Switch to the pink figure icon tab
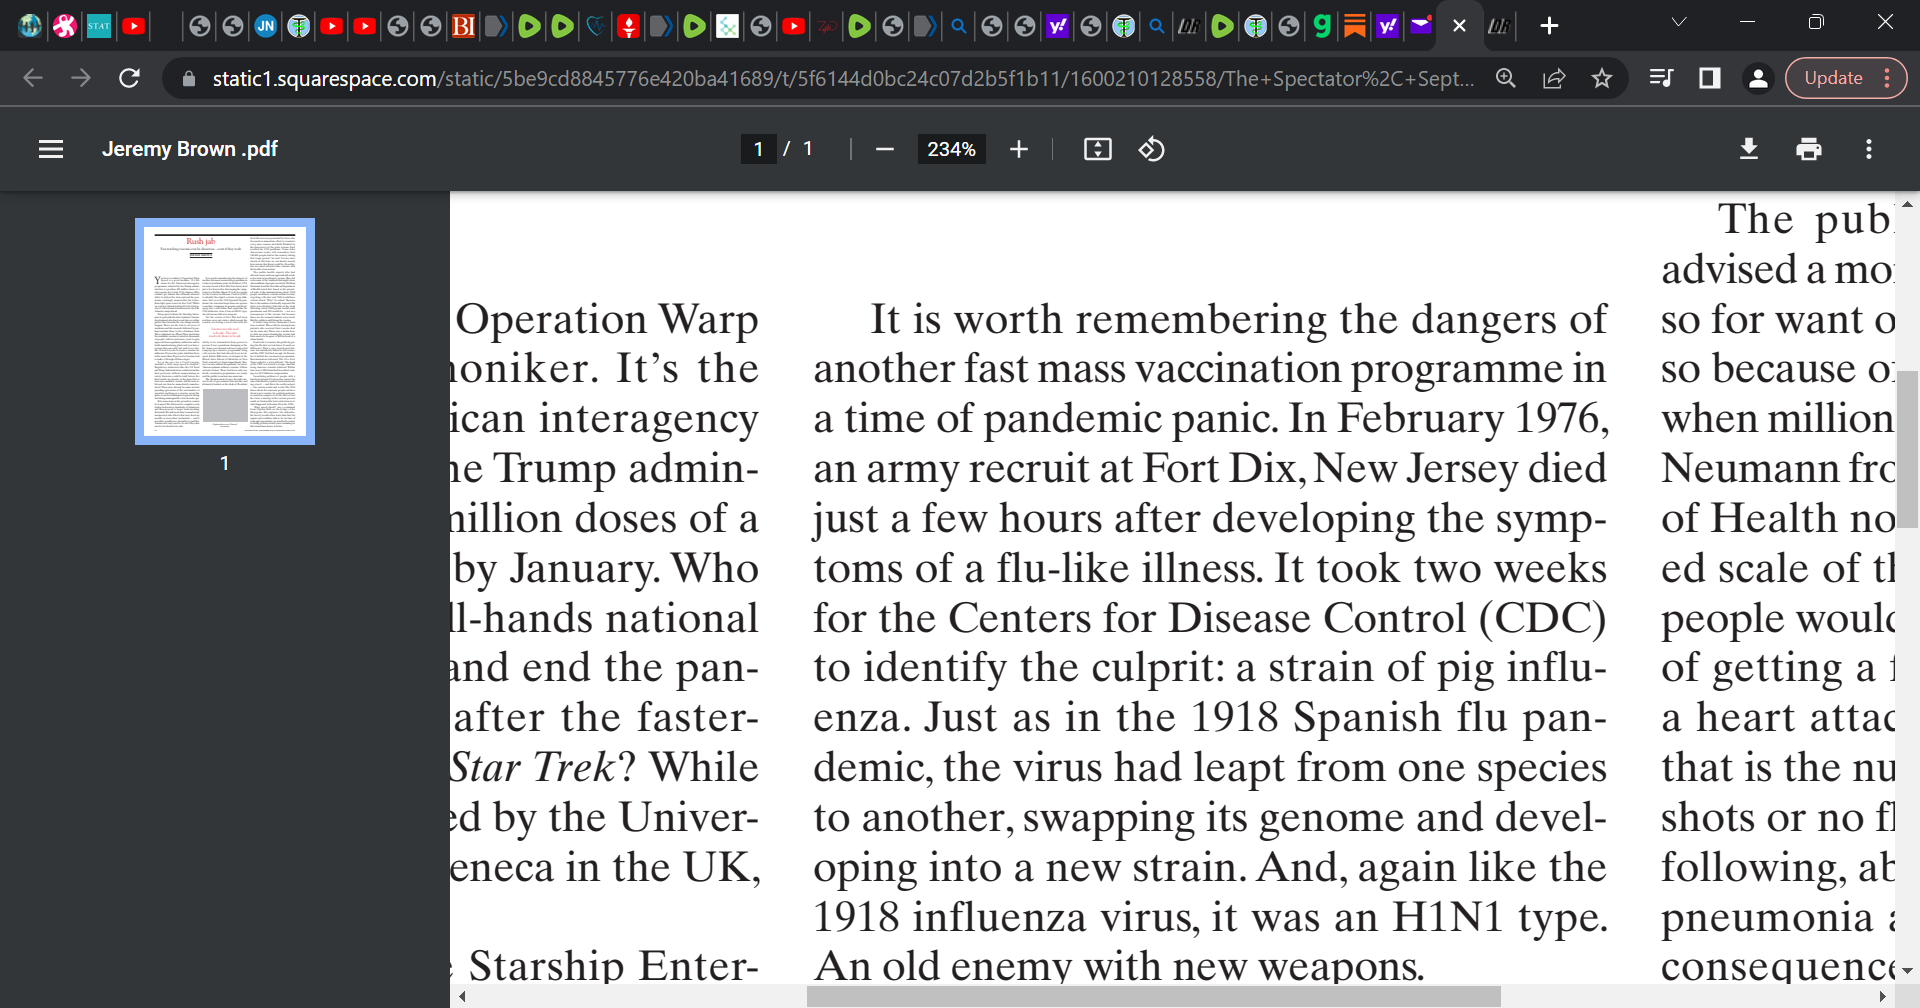The height and width of the screenshot is (1008, 1920). (x=65, y=26)
